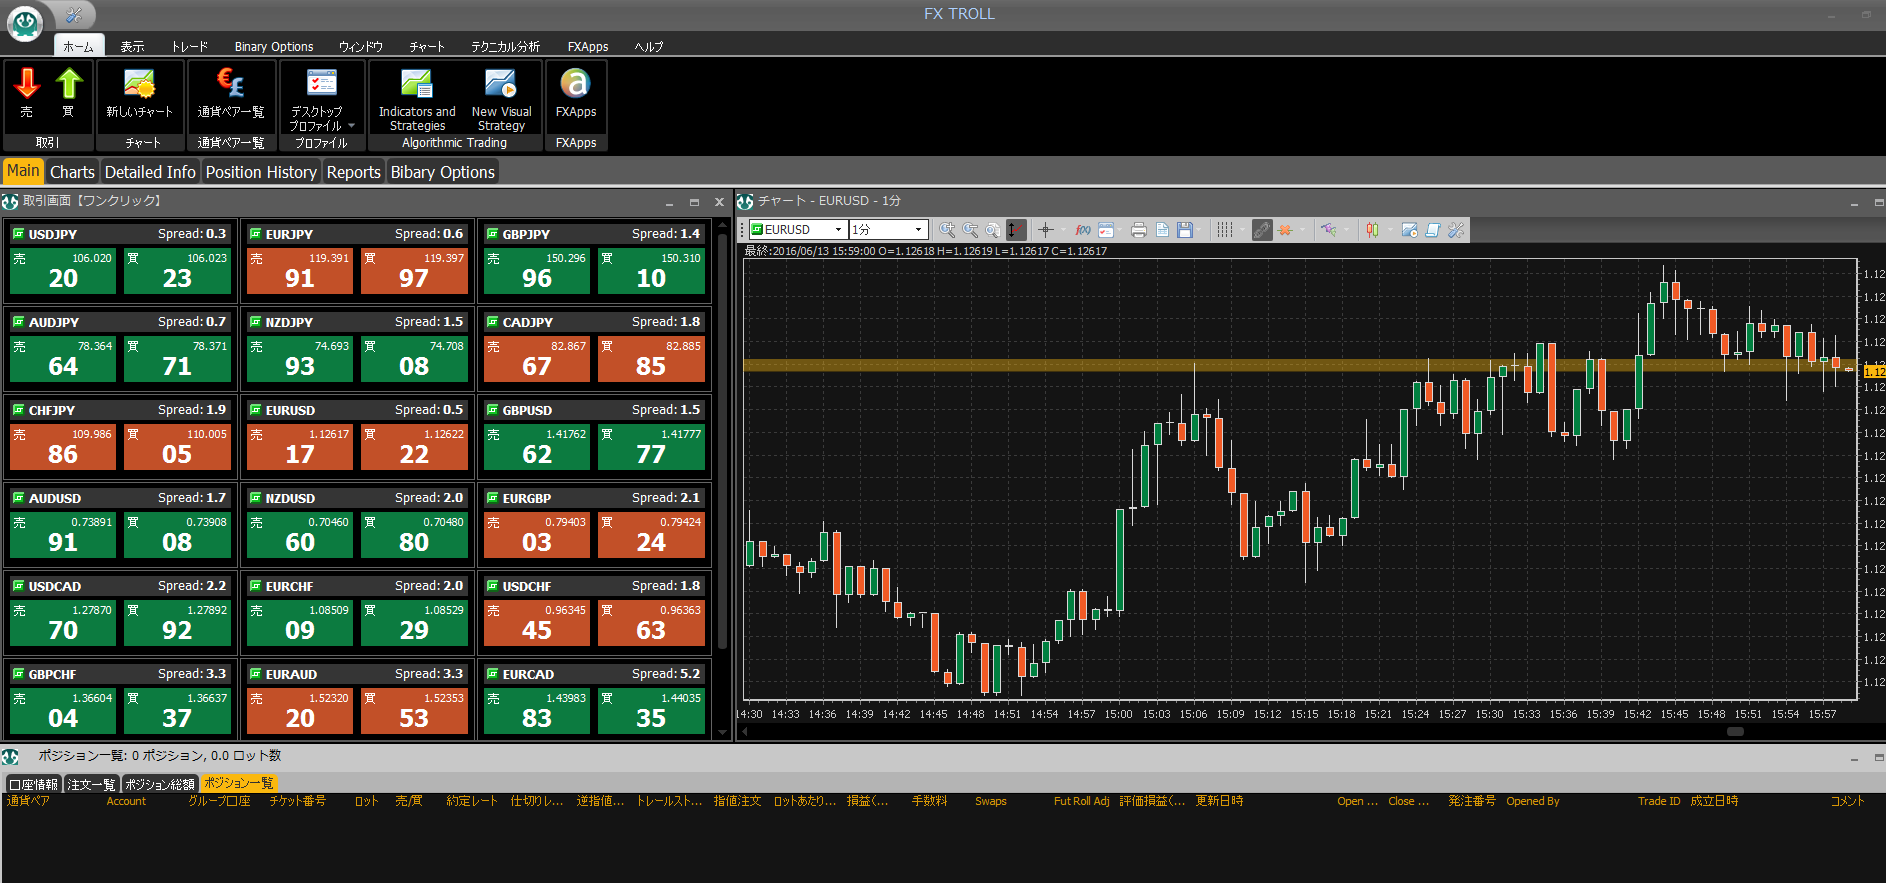Click the chart script scroll icon

click(1433, 230)
